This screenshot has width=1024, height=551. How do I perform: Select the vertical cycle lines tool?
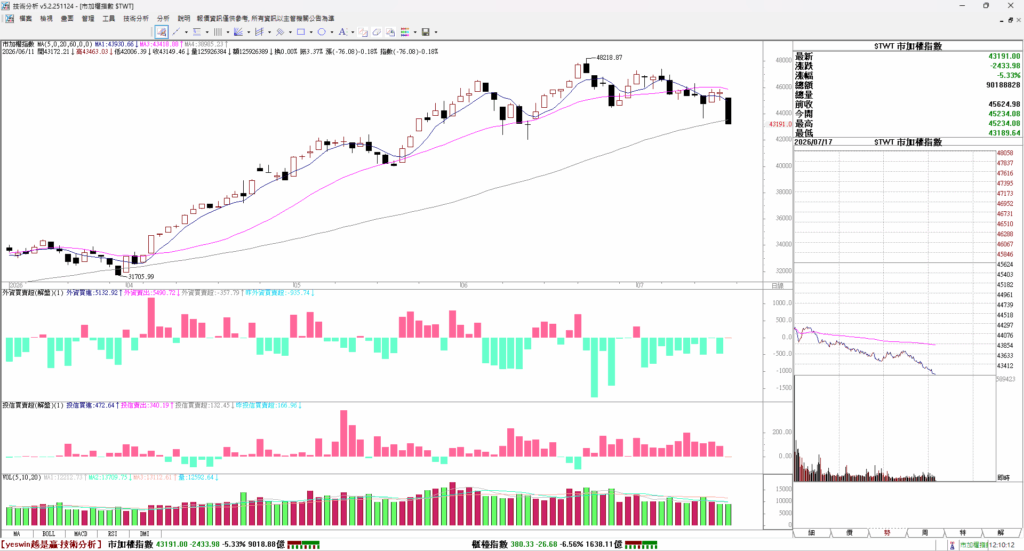coord(217,32)
